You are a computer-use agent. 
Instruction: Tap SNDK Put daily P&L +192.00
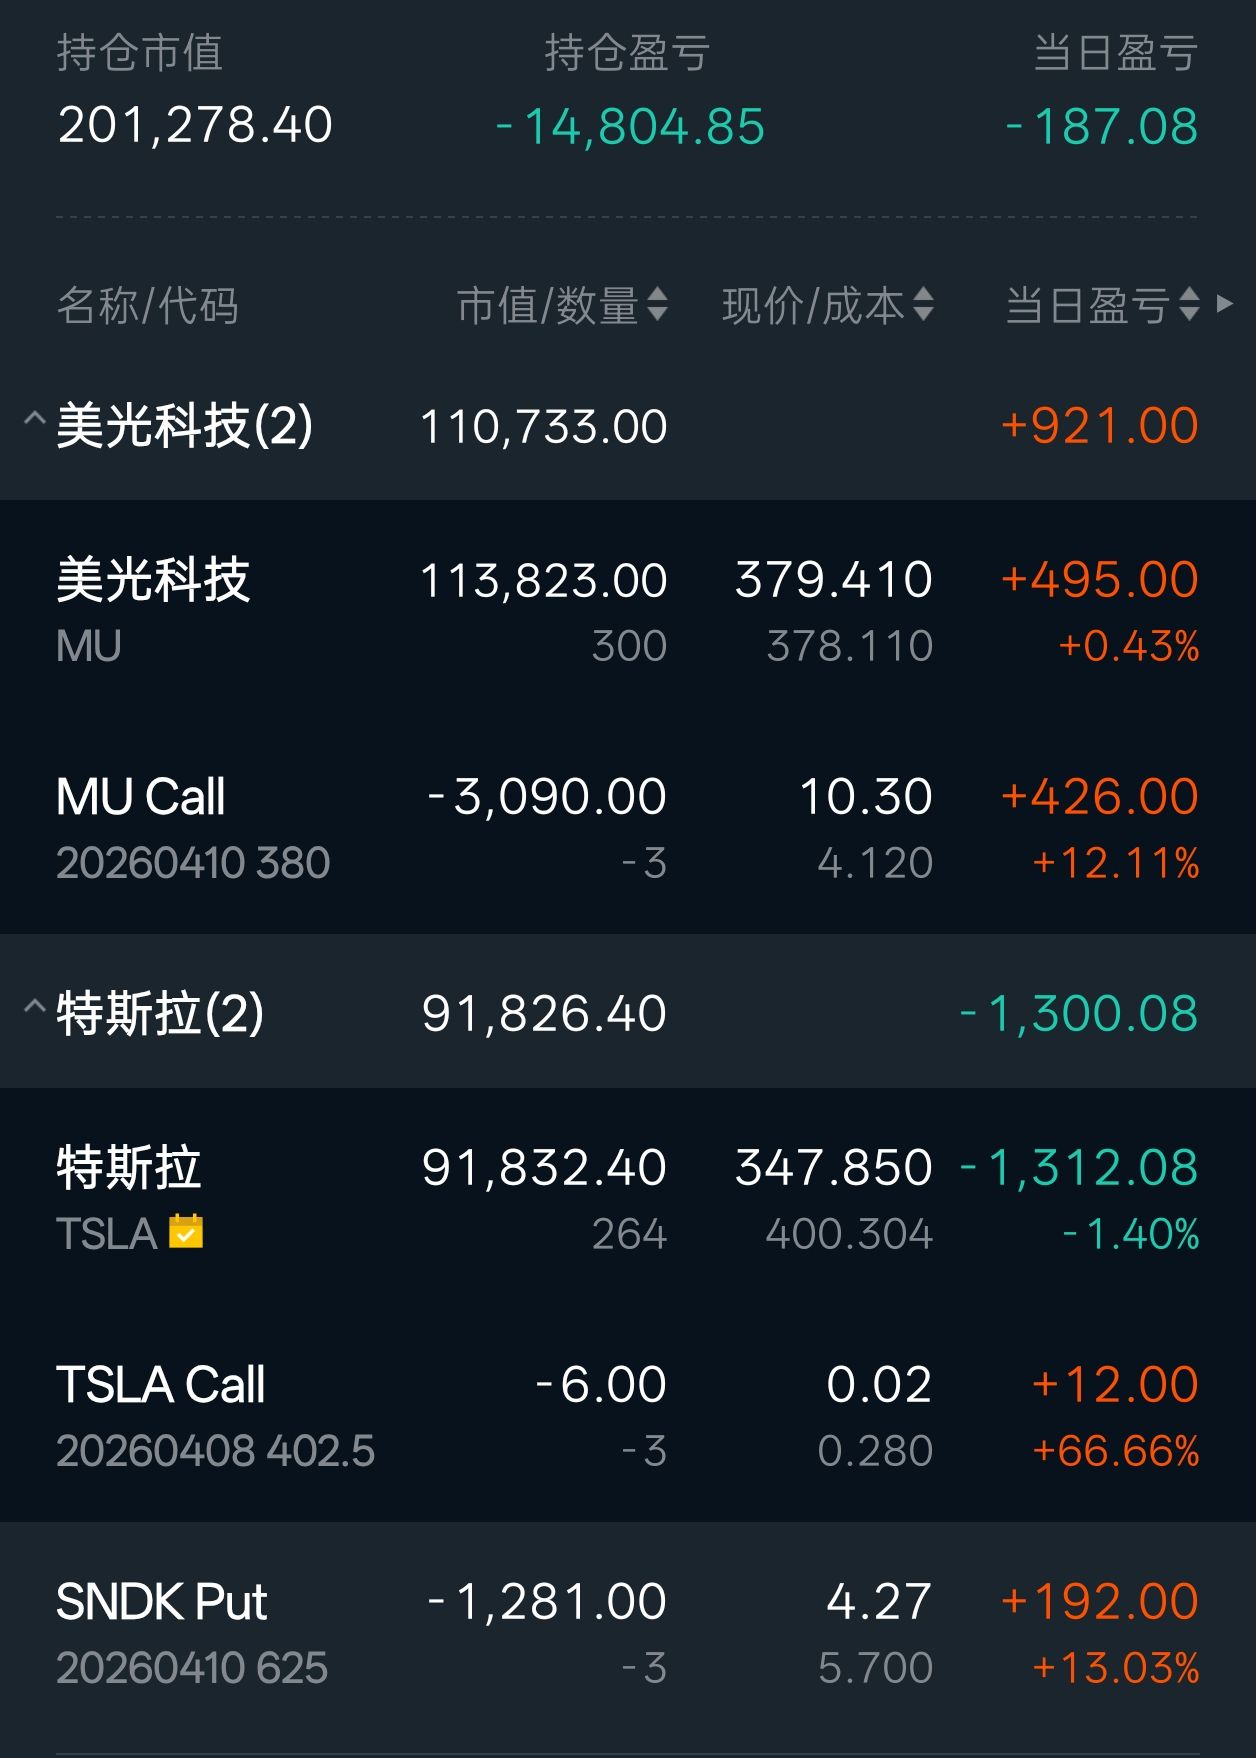(x=1099, y=1602)
